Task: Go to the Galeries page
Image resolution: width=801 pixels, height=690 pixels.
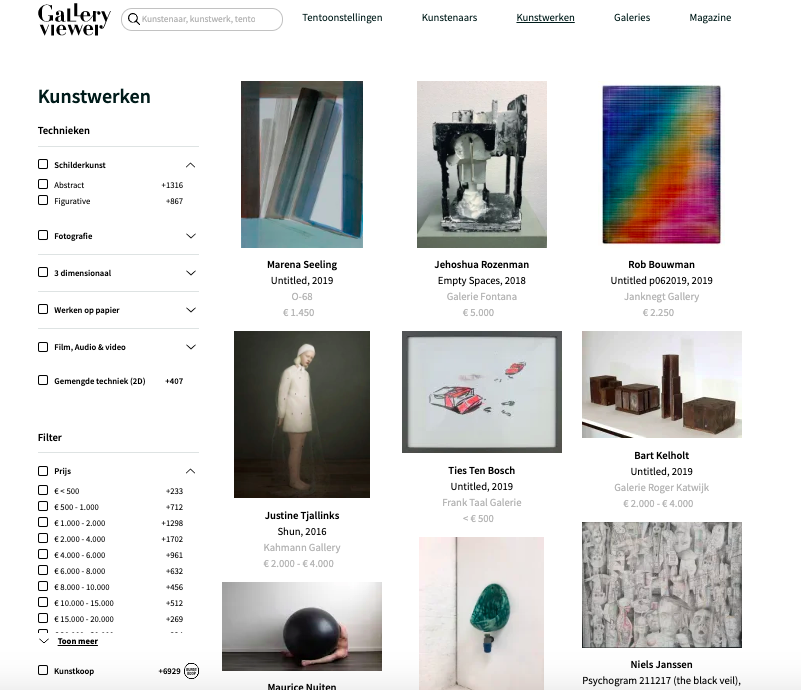Action: tap(632, 18)
